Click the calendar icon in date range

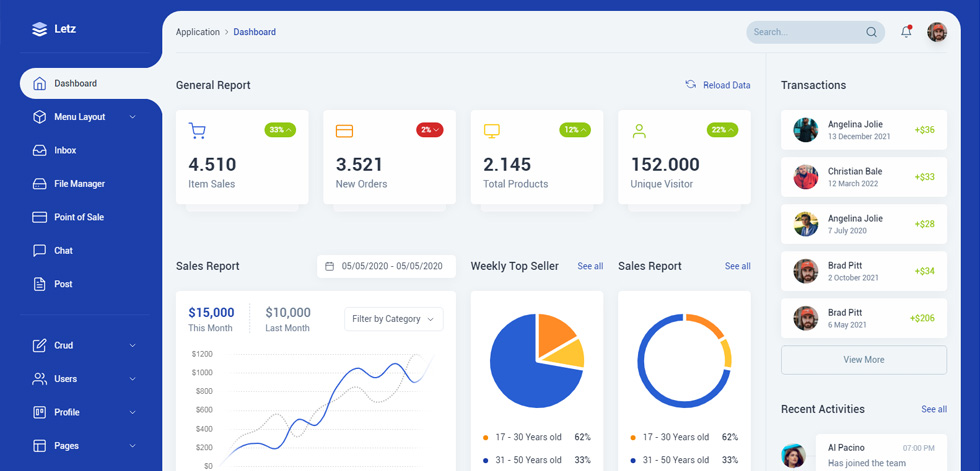click(329, 266)
